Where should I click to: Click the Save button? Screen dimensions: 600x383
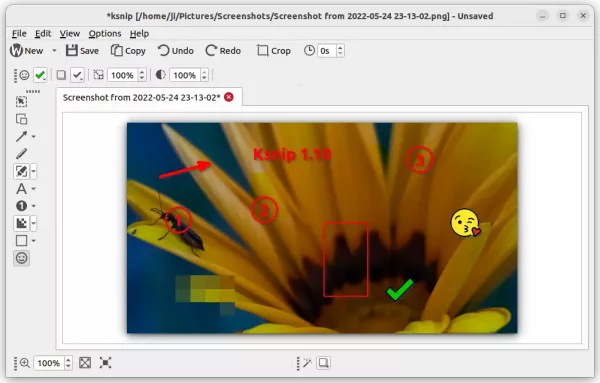click(x=82, y=51)
